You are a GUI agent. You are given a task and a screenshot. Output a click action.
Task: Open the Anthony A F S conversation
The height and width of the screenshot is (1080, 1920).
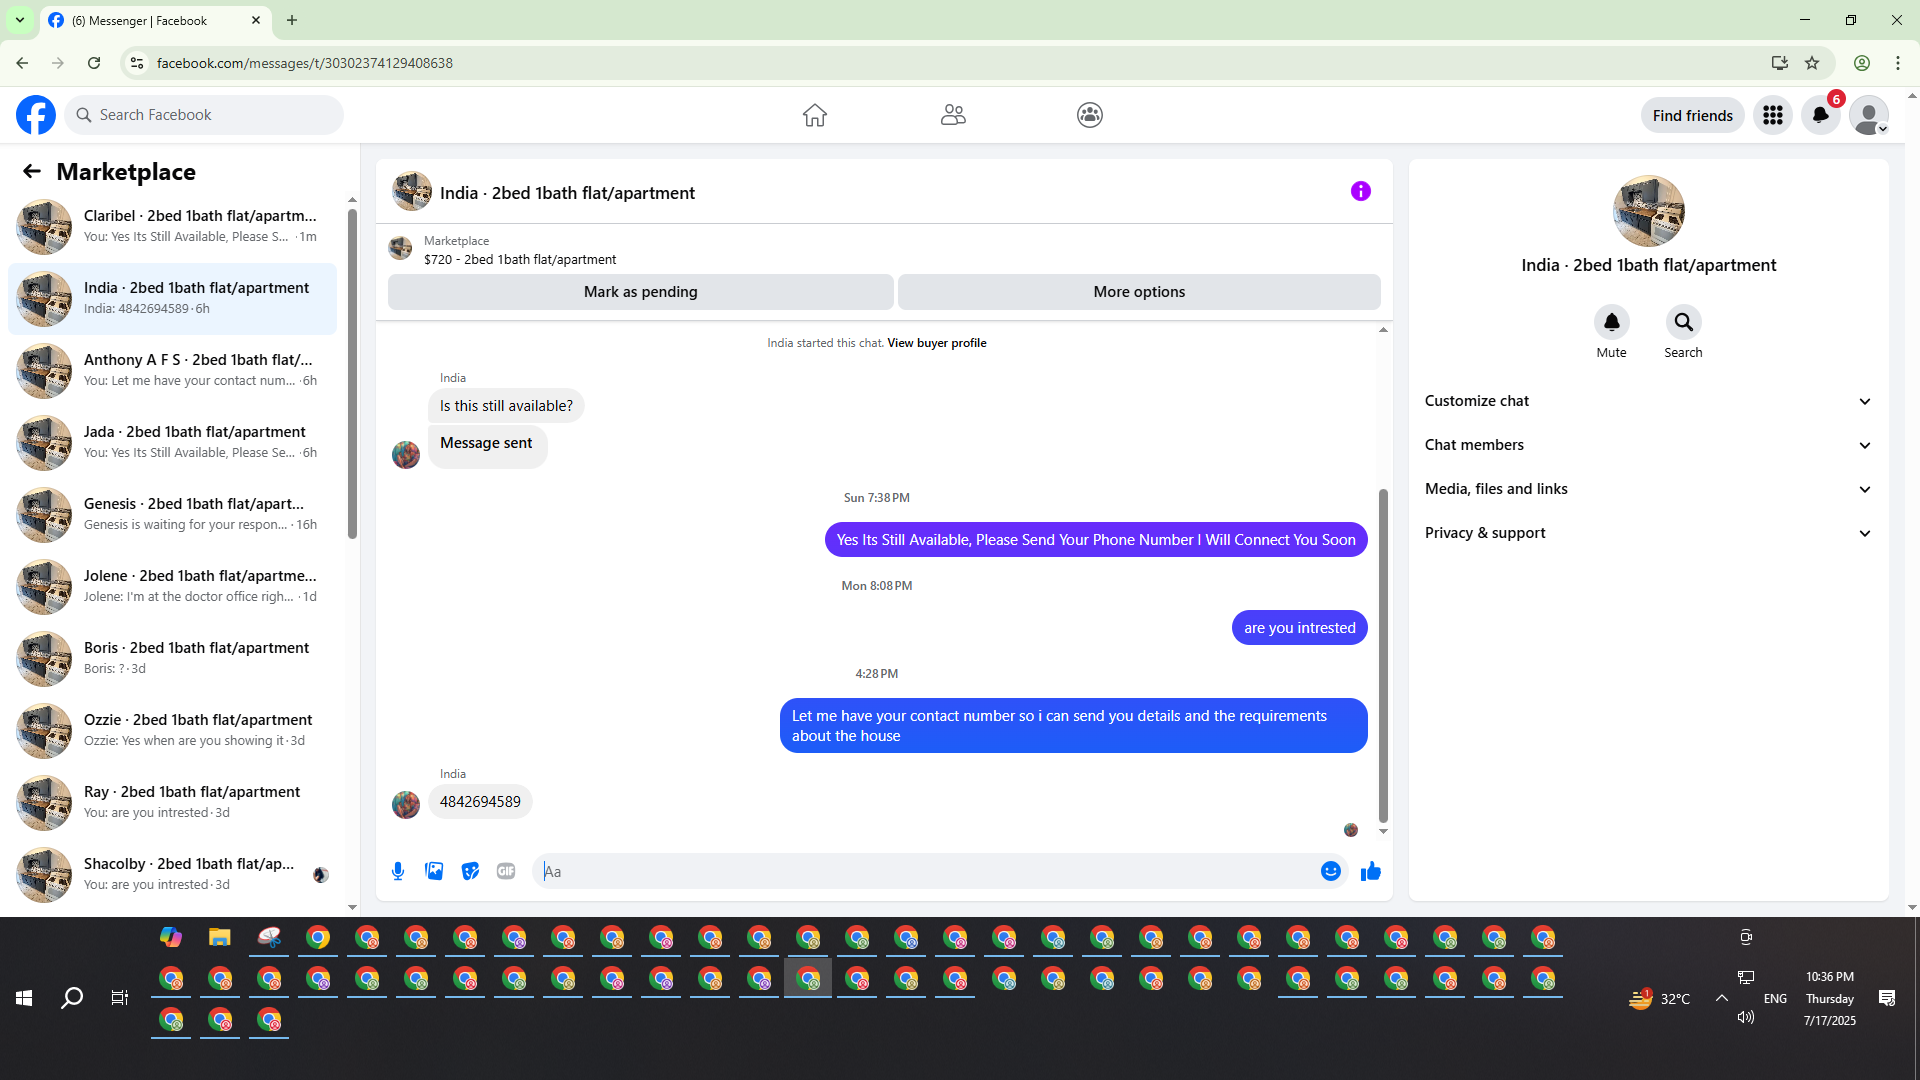click(172, 371)
